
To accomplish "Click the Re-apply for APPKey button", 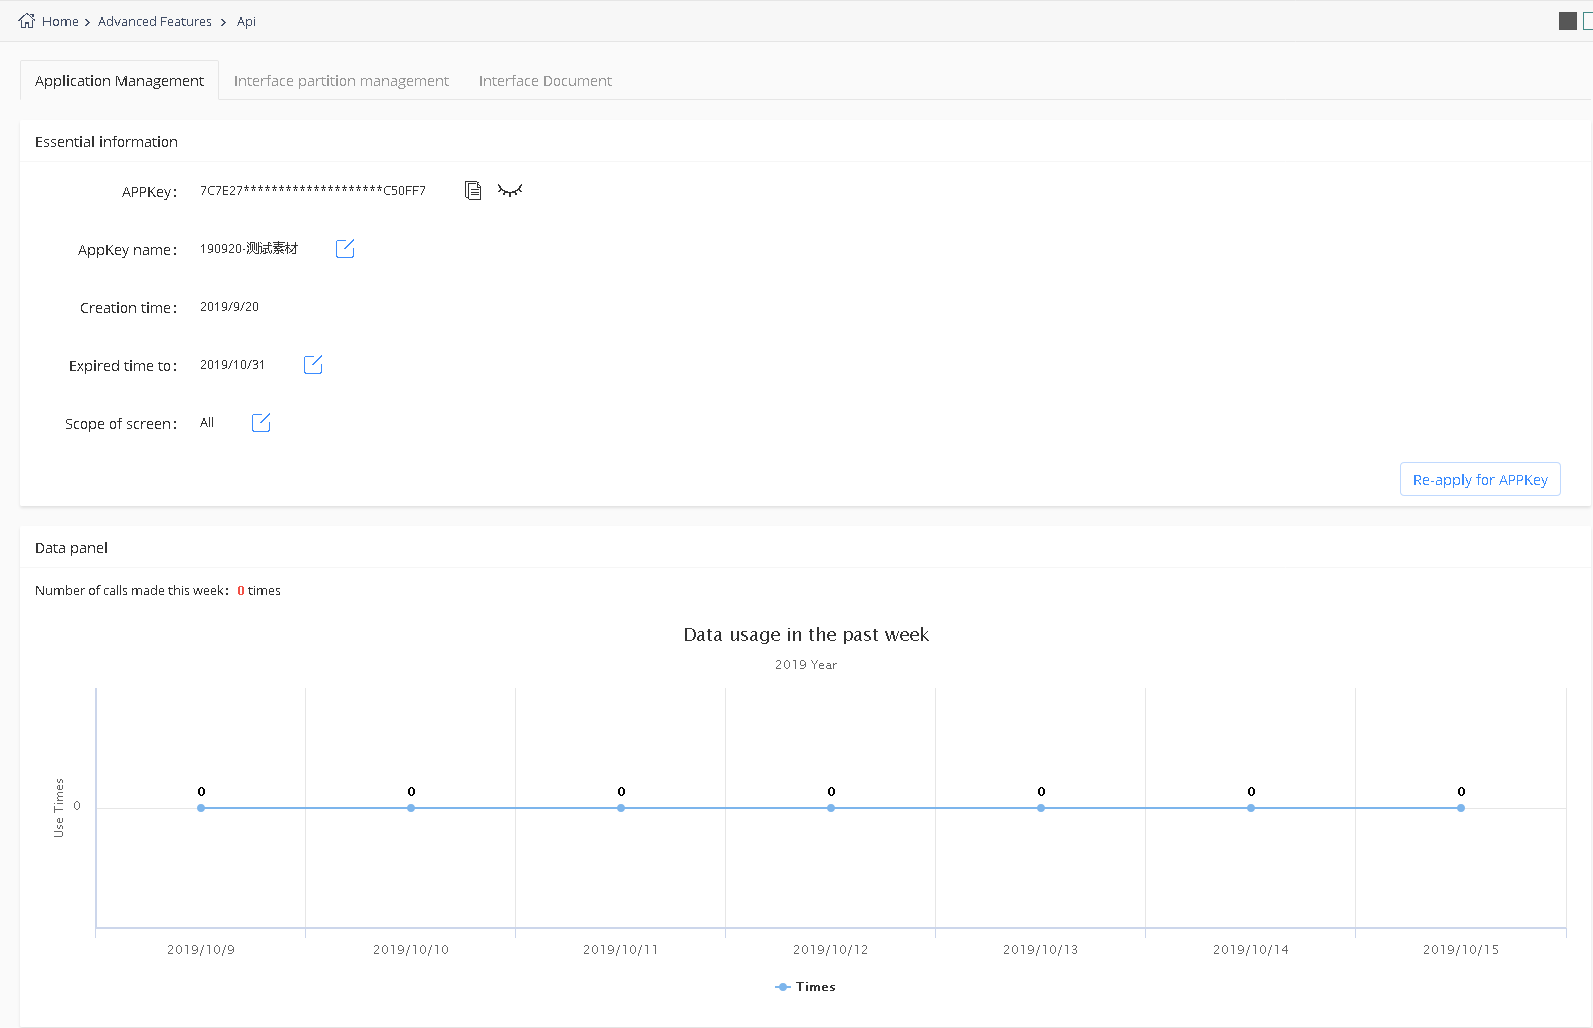I will pos(1479,480).
